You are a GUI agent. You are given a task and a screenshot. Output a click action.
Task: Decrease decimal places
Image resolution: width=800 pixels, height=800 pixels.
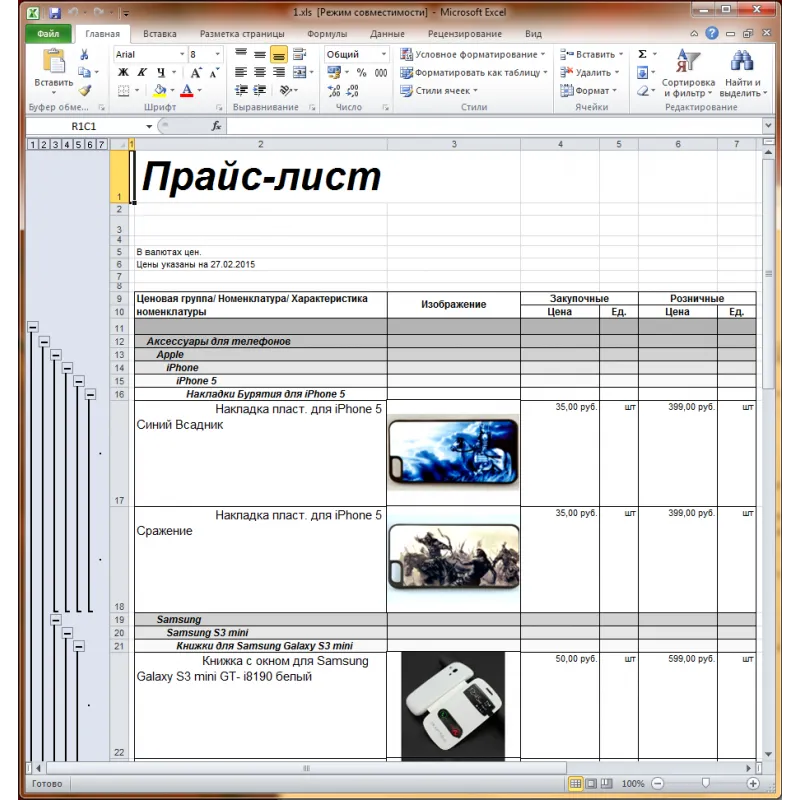[352, 91]
